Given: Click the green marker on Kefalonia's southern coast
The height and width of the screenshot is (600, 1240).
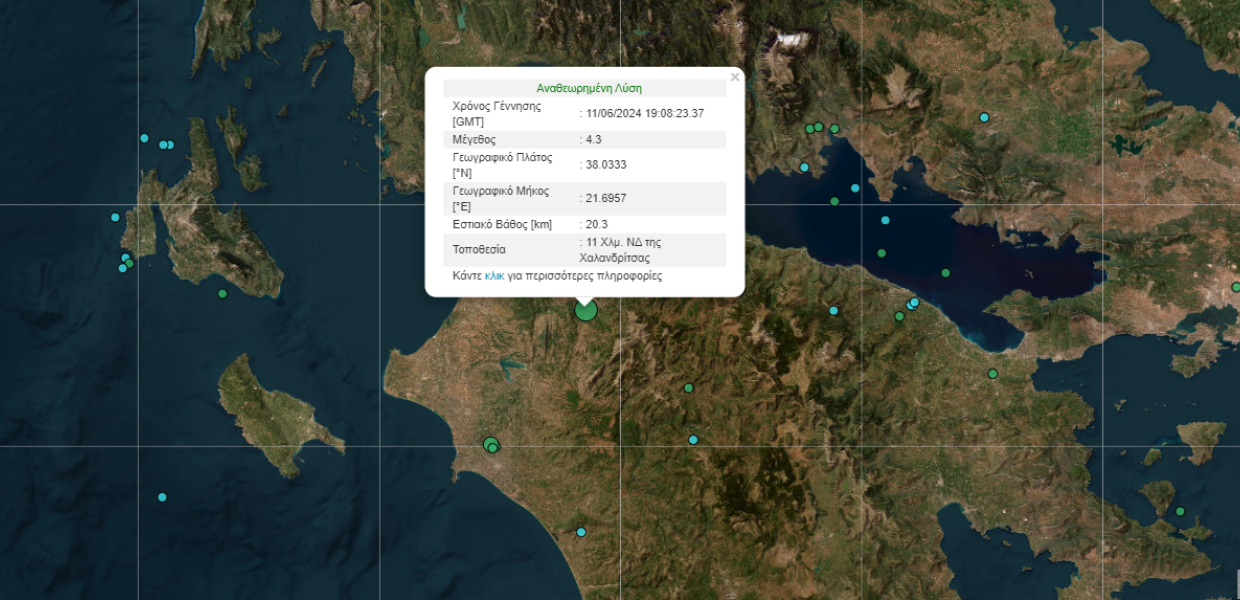Looking at the screenshot, I should [x=222, y=293].
